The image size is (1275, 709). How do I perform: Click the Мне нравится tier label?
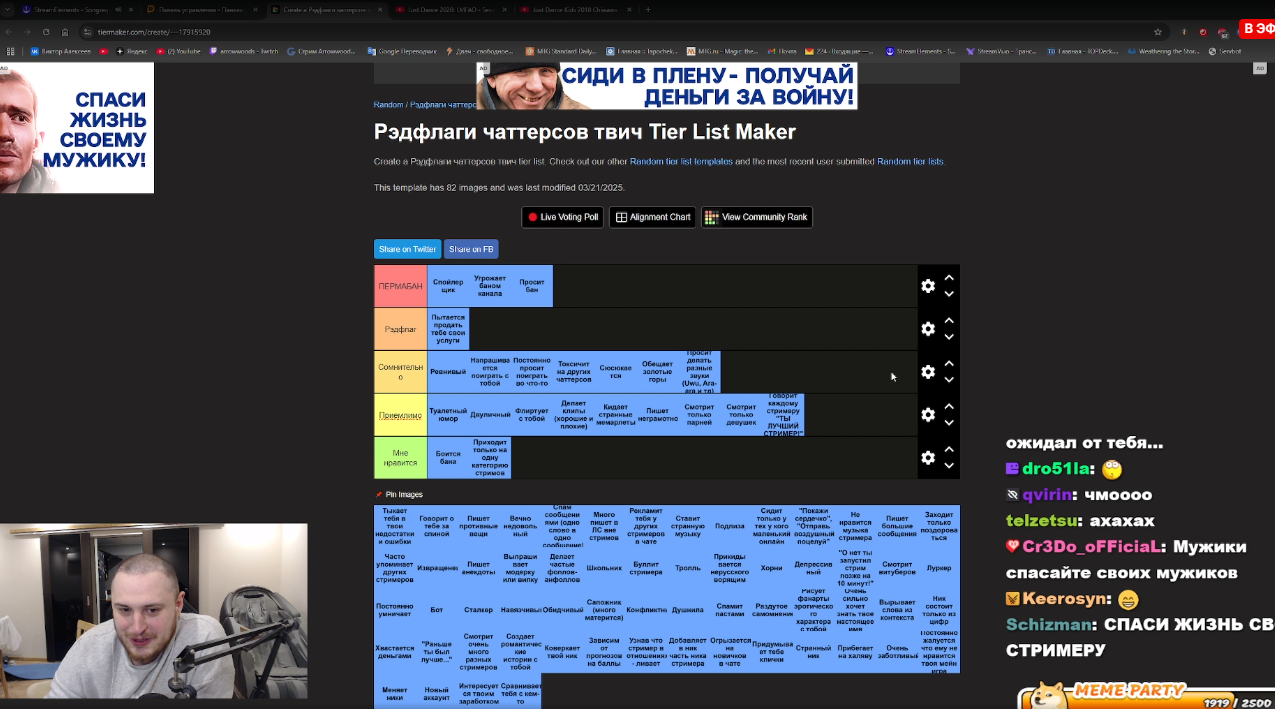click(x=400, y=457)
